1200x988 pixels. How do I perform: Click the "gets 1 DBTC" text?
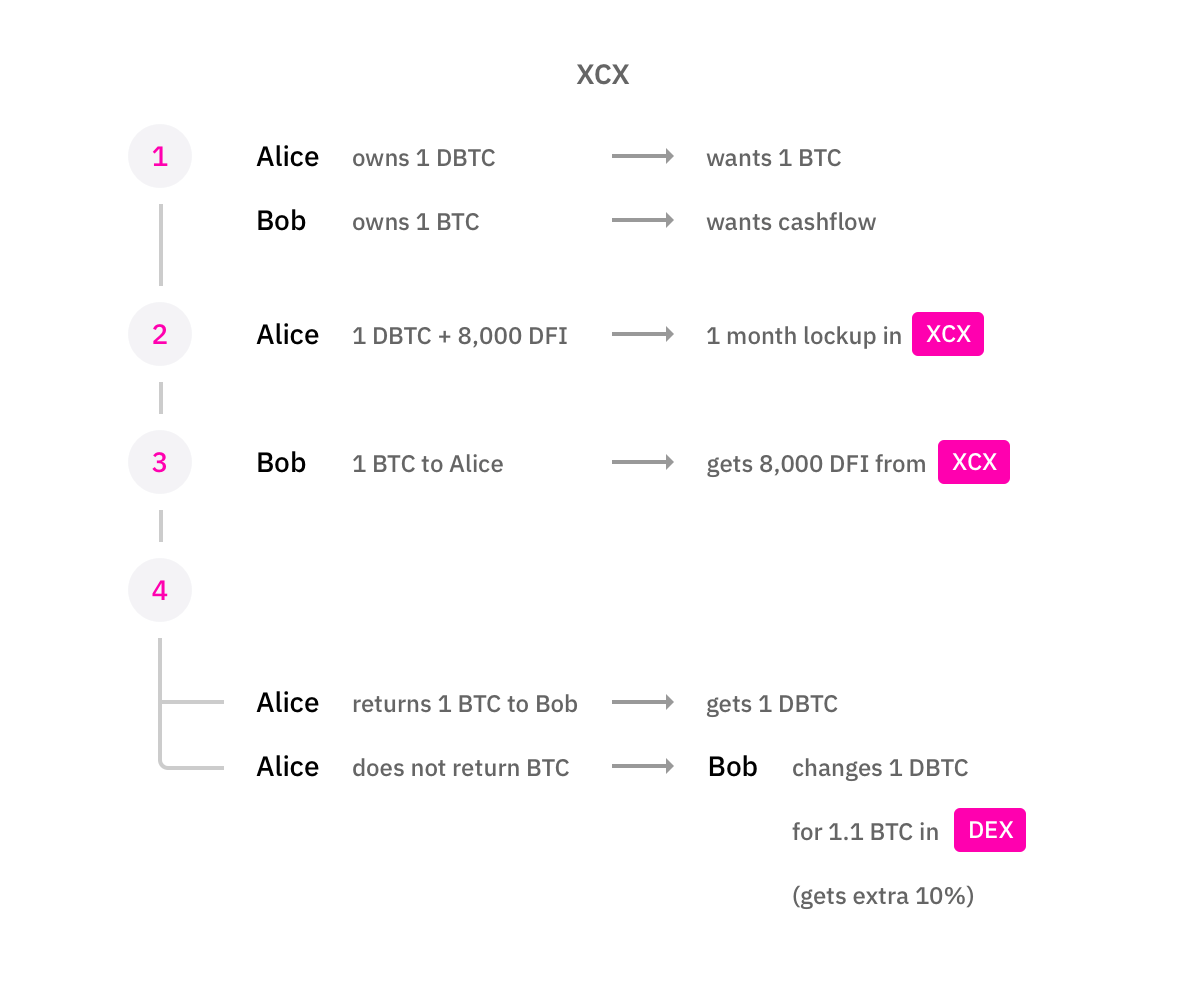pos(772,704)
